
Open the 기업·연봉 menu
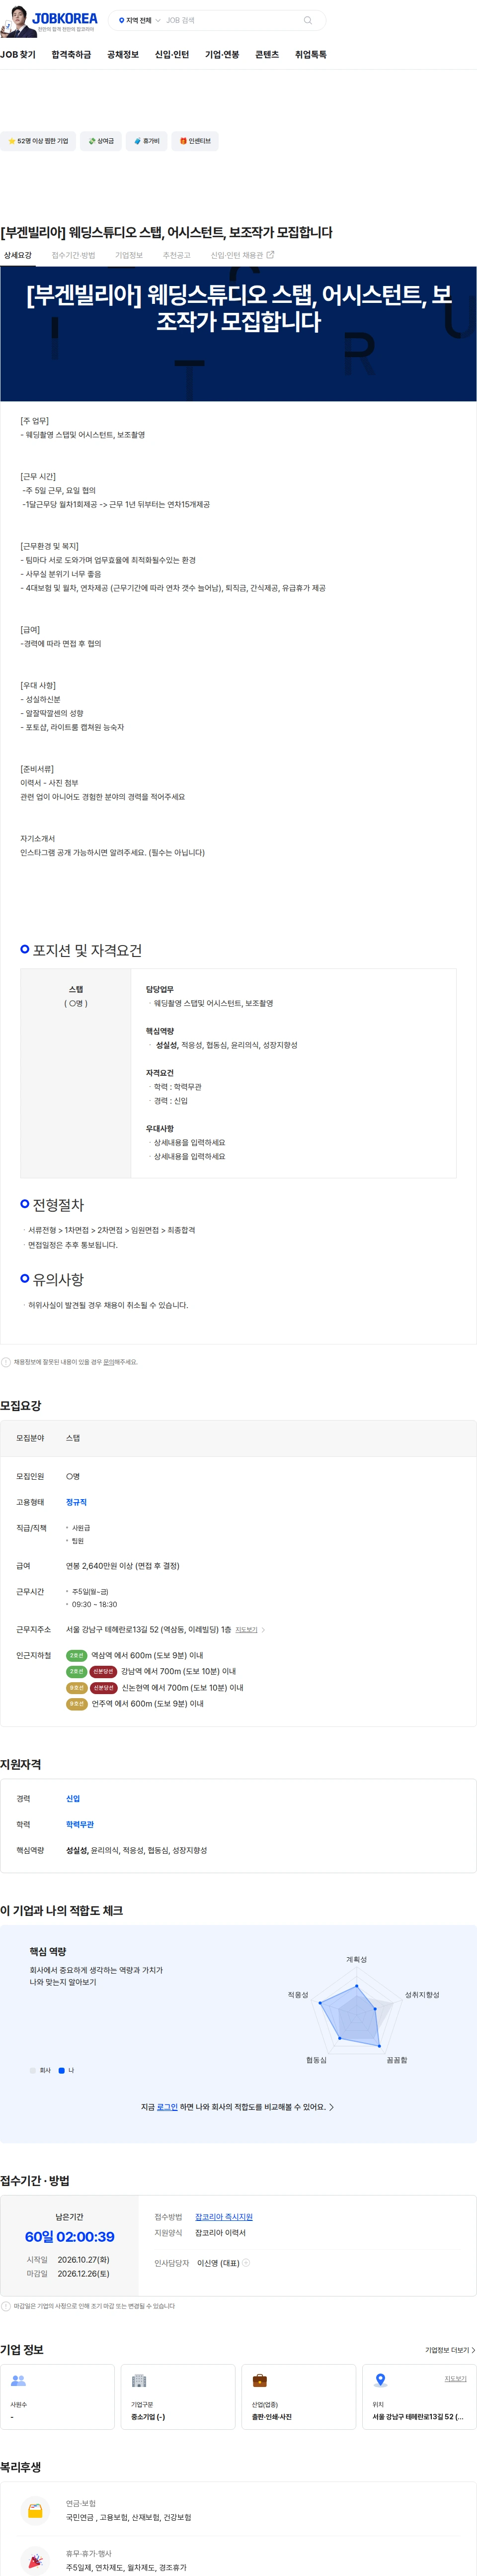(x=222, y=55)
